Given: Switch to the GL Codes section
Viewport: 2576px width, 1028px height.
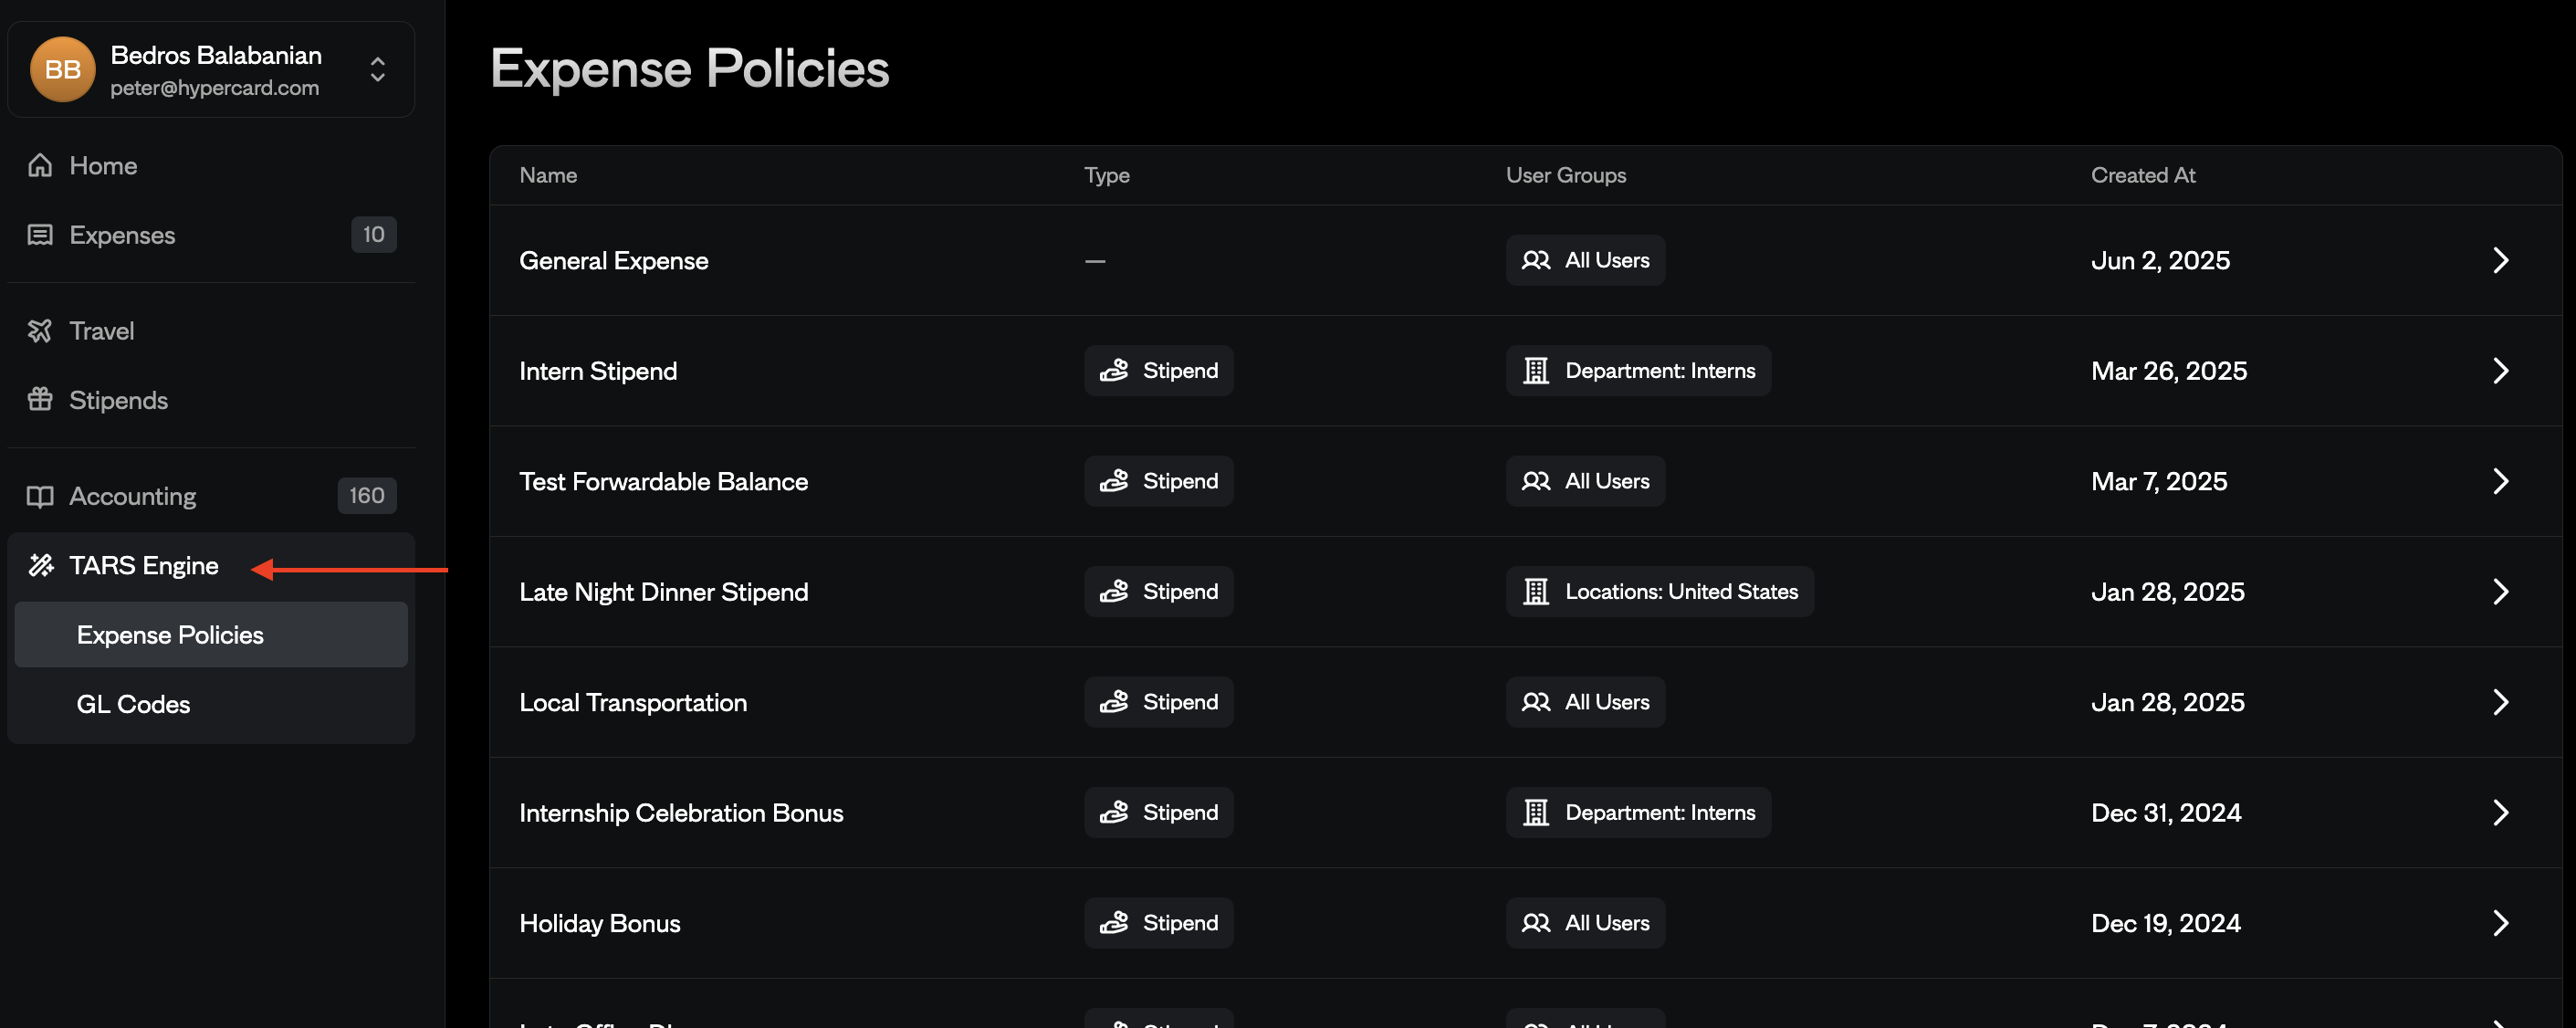Looking at the screenshot, I should pos(133,703).
